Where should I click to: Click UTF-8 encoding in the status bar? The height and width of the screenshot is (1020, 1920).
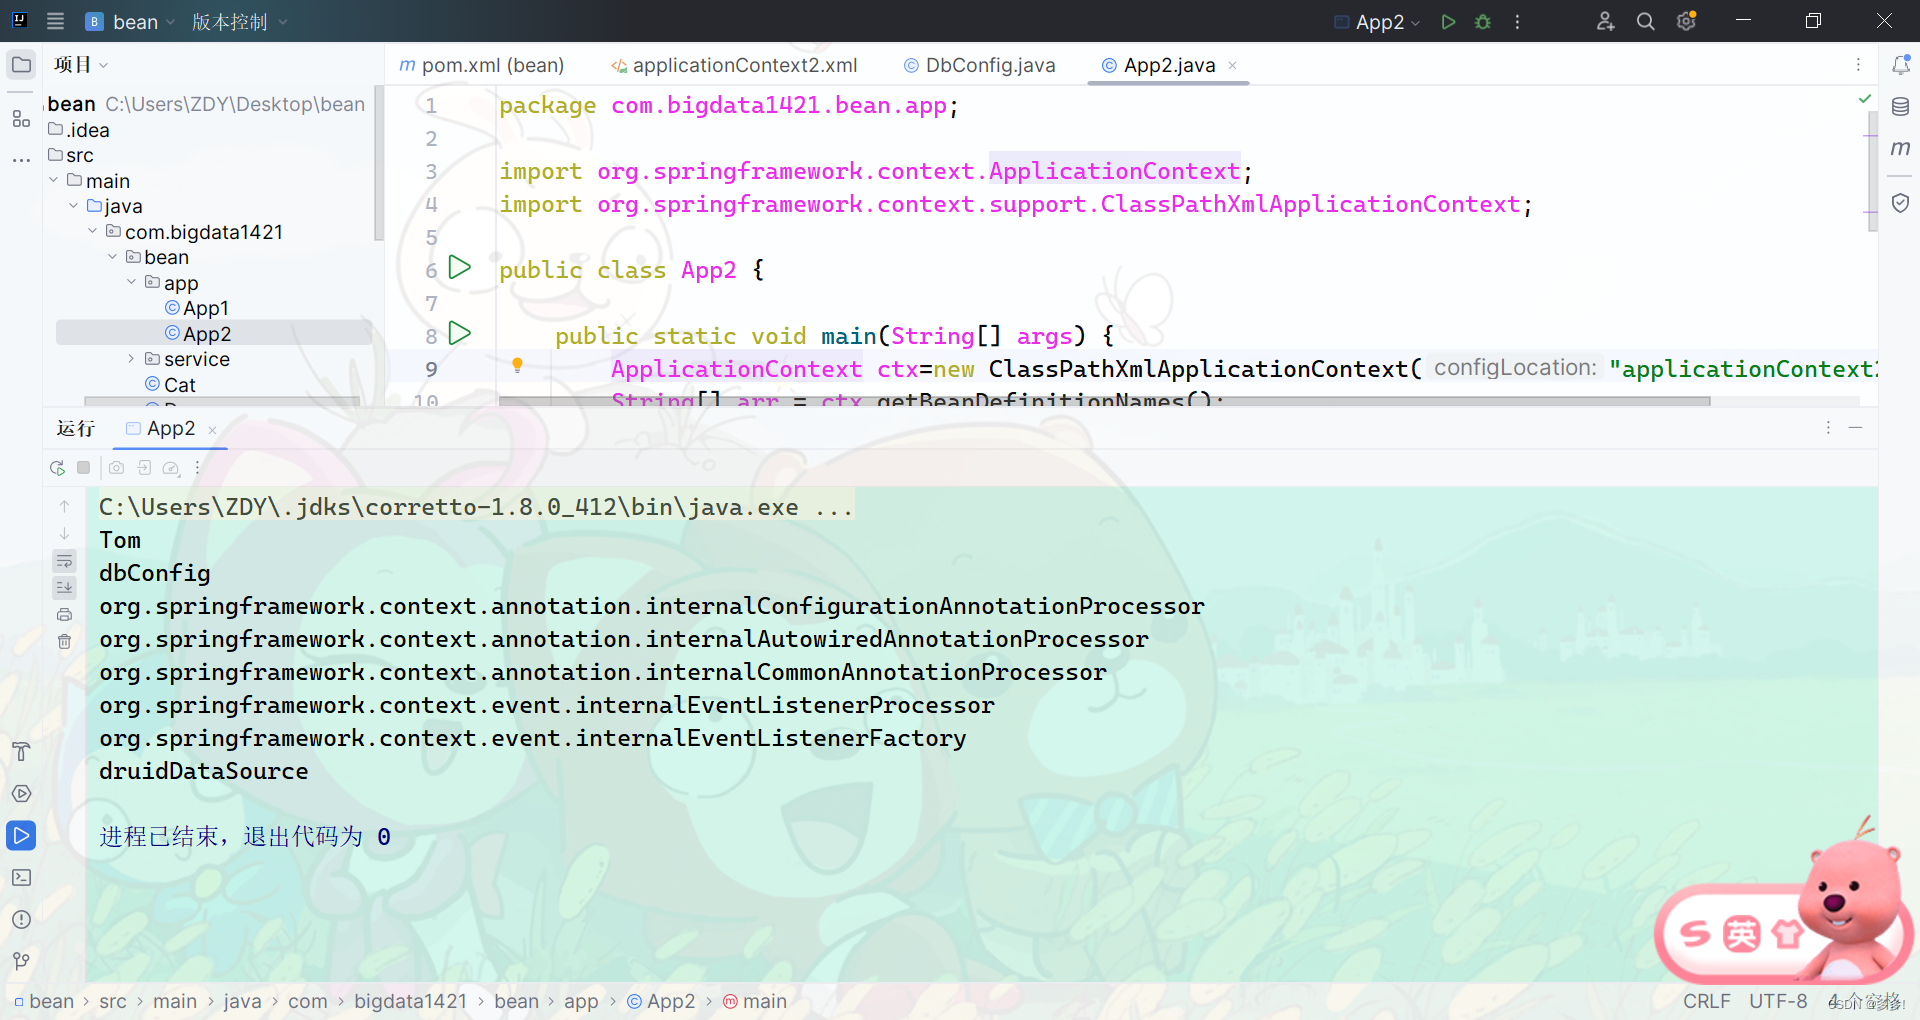1778,1001
